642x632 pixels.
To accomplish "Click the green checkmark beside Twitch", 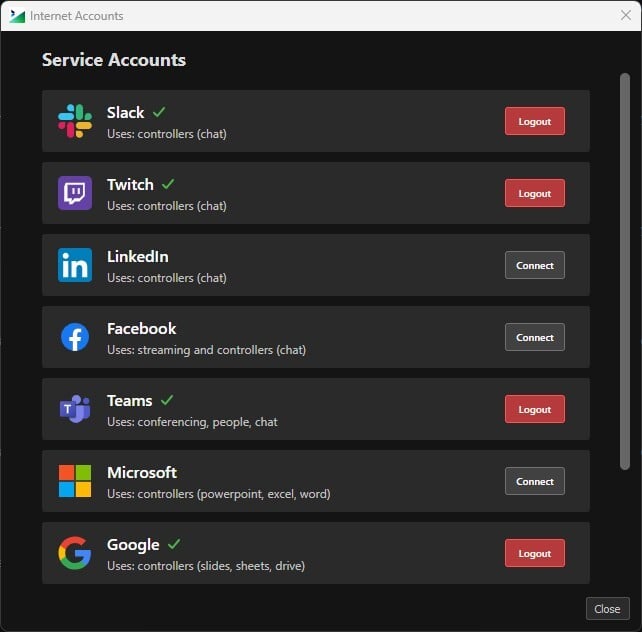I will [168, 184].
